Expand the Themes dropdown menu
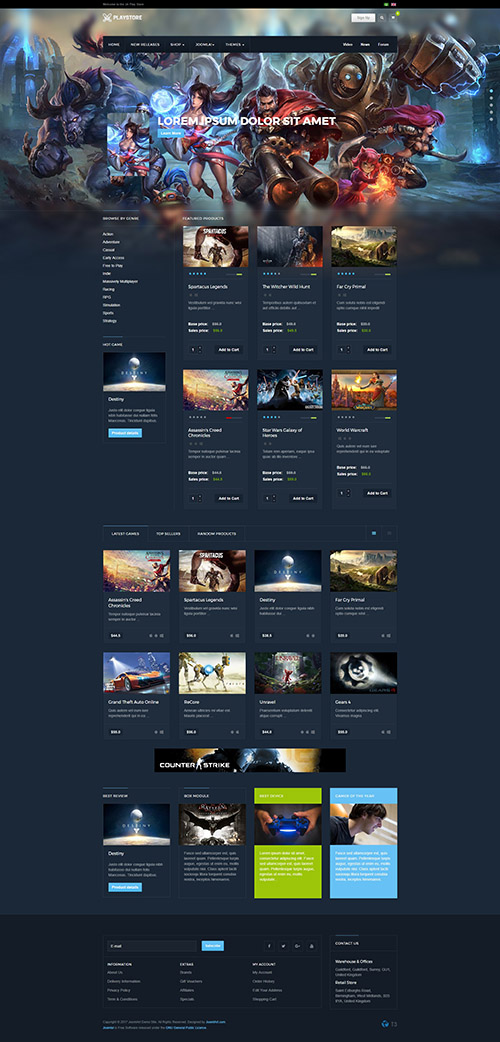 pyautogui.click(x=235, y=45)
